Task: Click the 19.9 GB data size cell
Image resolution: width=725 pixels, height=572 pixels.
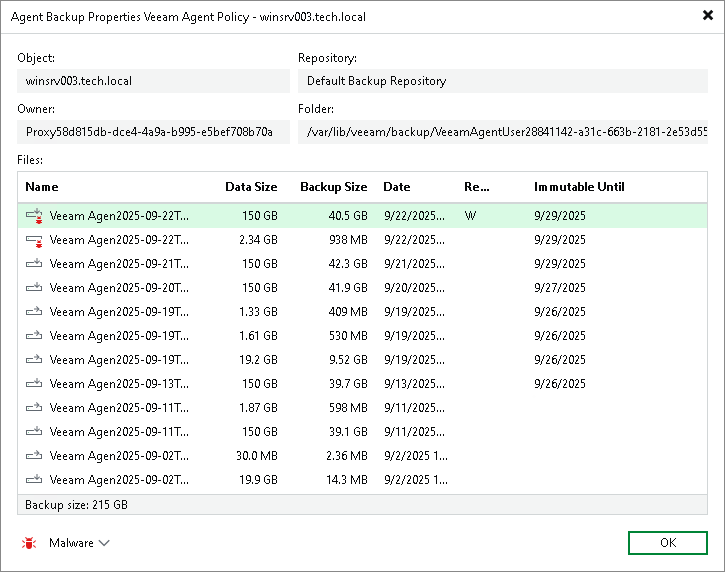Action: click(x=258, y=480)
